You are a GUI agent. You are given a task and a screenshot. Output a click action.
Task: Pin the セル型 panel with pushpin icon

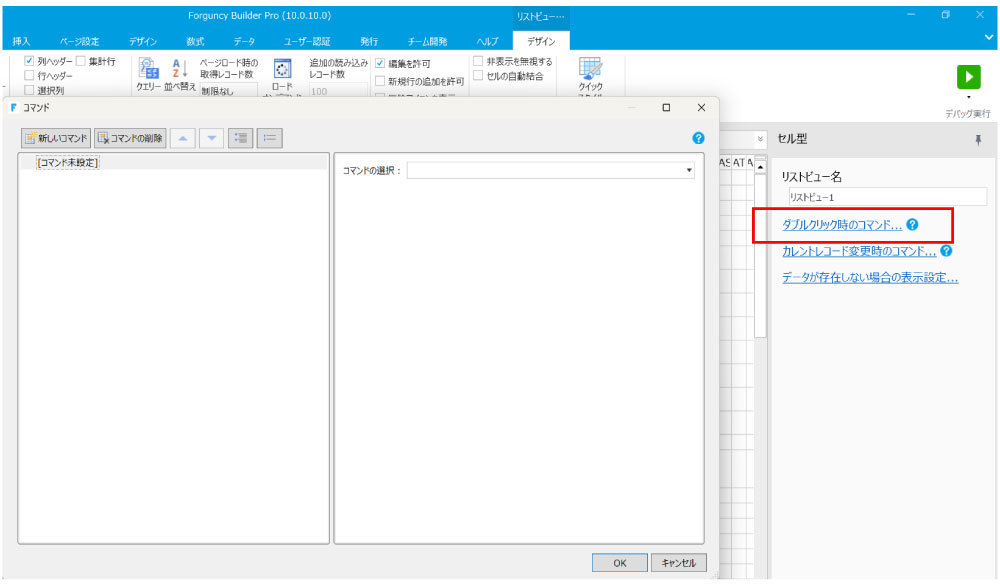pyautogui.click(x=978, y=140)
